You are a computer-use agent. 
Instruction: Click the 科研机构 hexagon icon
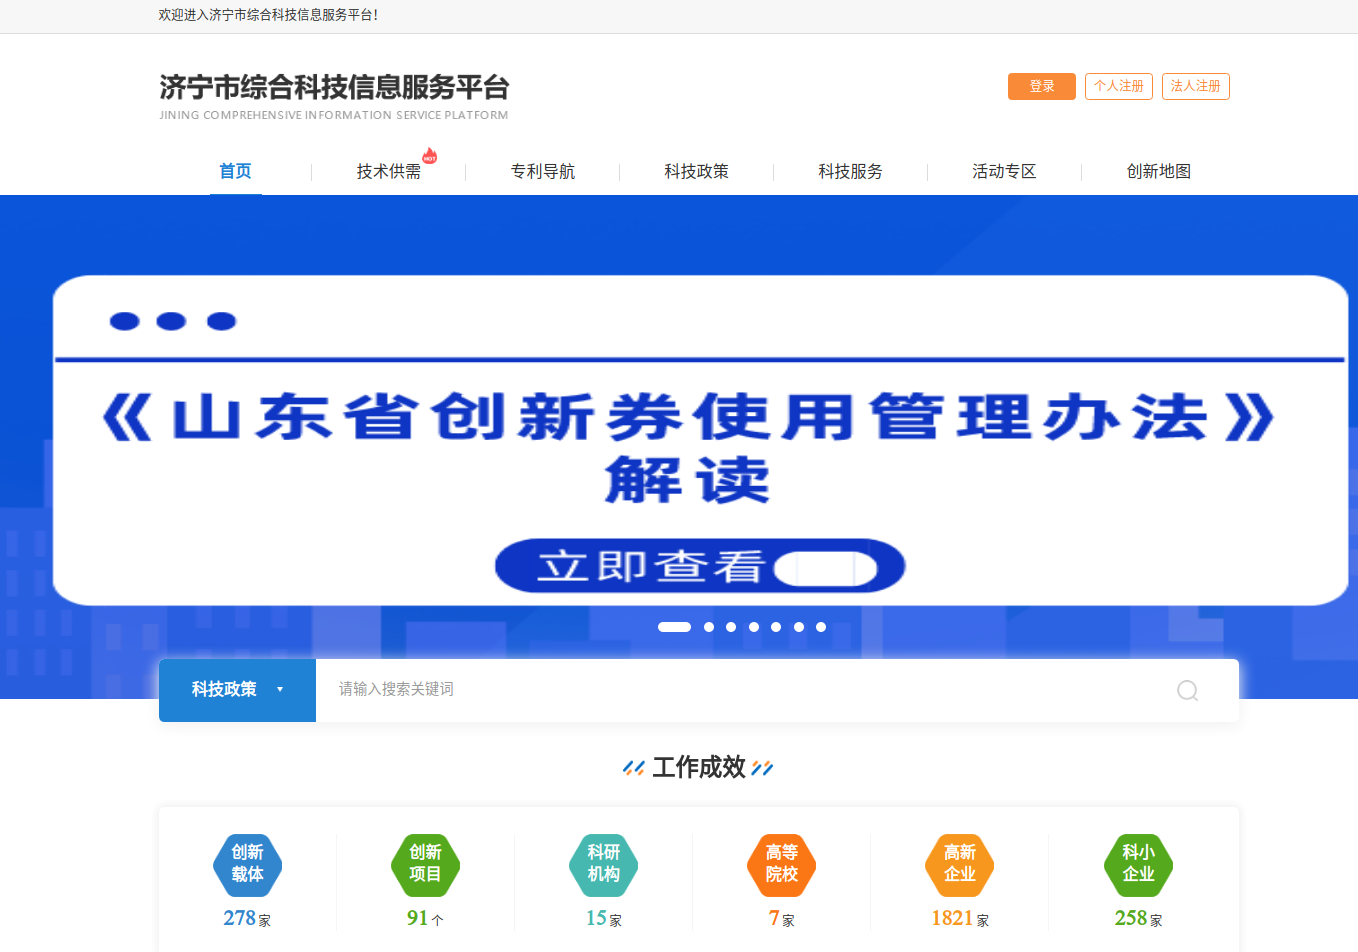[x=603, y=864]
